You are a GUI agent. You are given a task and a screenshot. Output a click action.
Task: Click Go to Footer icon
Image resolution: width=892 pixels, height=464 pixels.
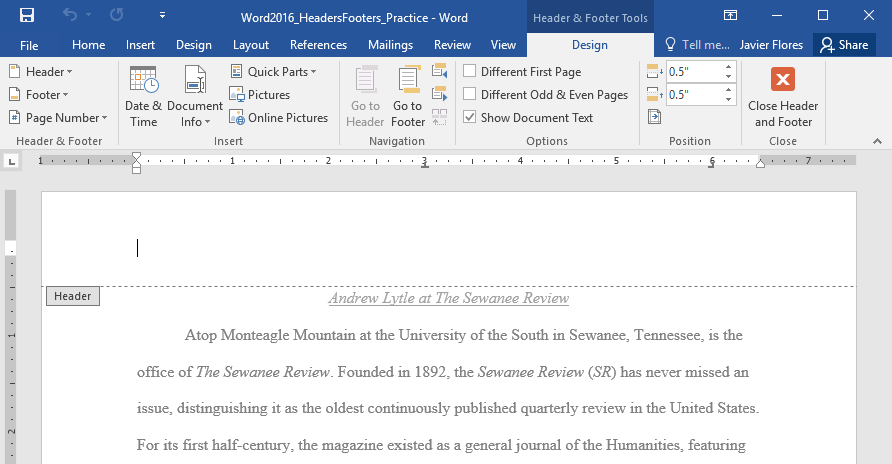point(408,96)
